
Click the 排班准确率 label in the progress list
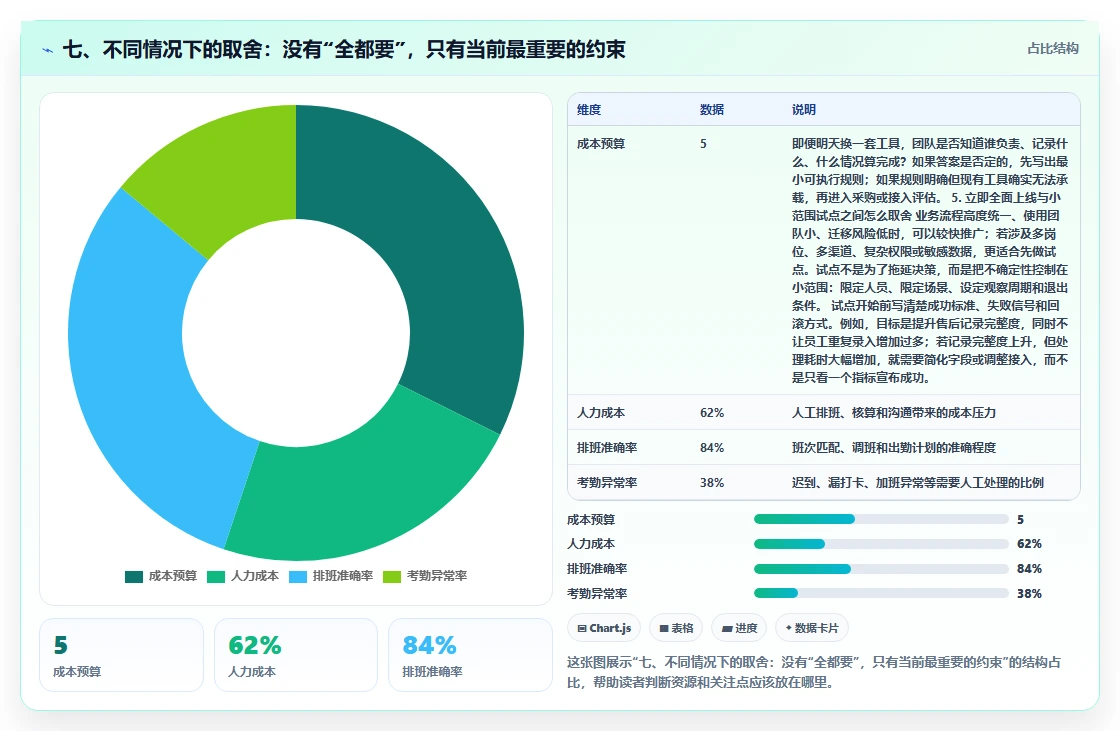pos(597,569)
